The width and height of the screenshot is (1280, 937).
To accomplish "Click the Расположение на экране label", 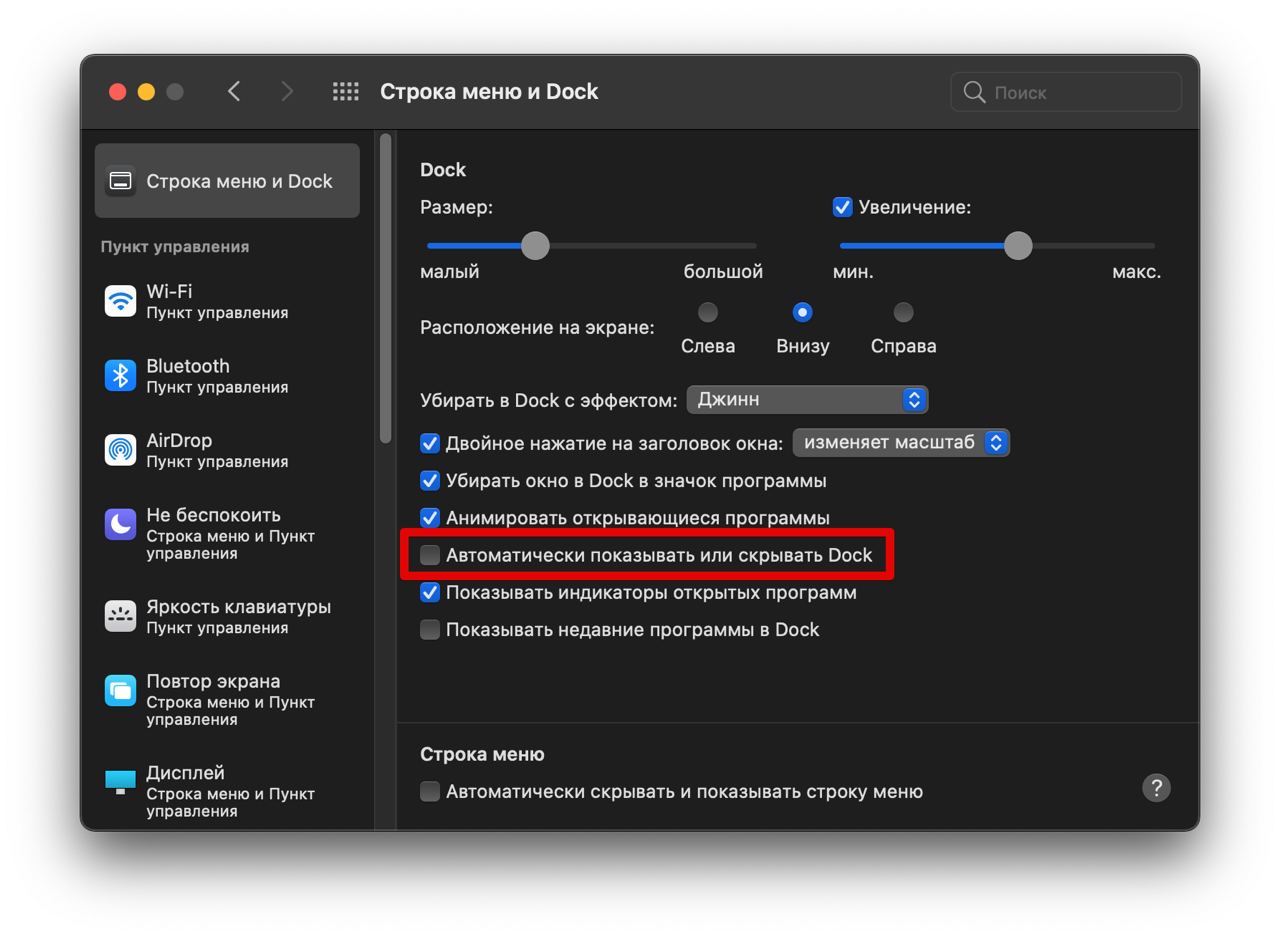I will 537,328.
